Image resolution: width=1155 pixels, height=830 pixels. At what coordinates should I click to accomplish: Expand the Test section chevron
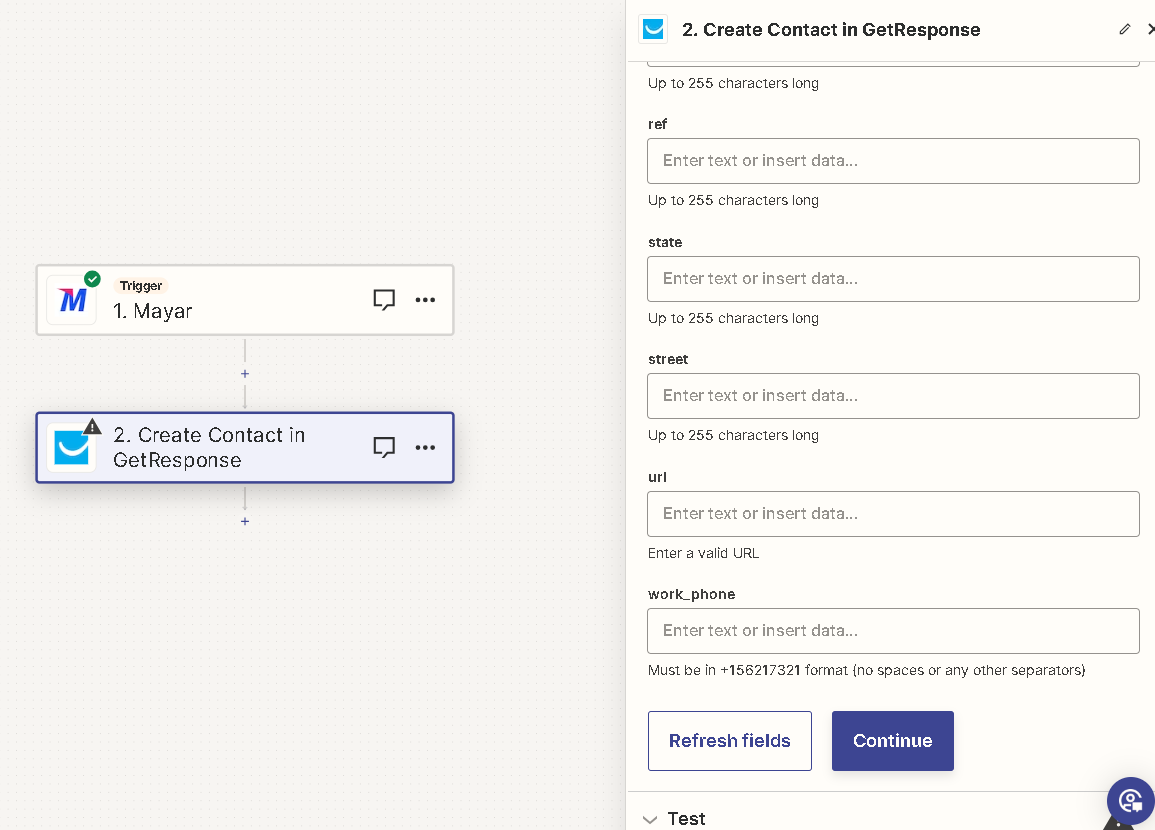pyautogui.click(x=650, y=819)
